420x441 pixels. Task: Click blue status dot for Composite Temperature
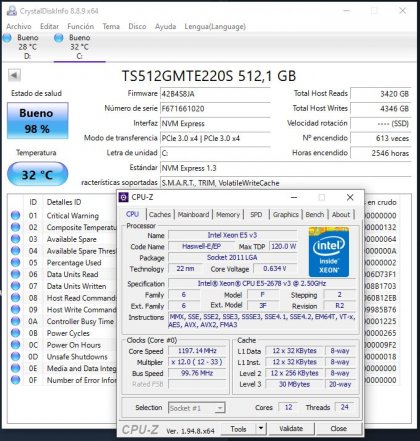[15, 227]
